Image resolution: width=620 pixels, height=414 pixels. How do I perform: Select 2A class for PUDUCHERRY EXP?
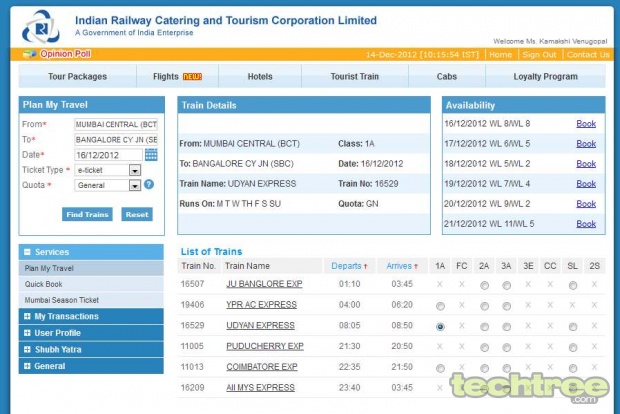tap(484, 348)
